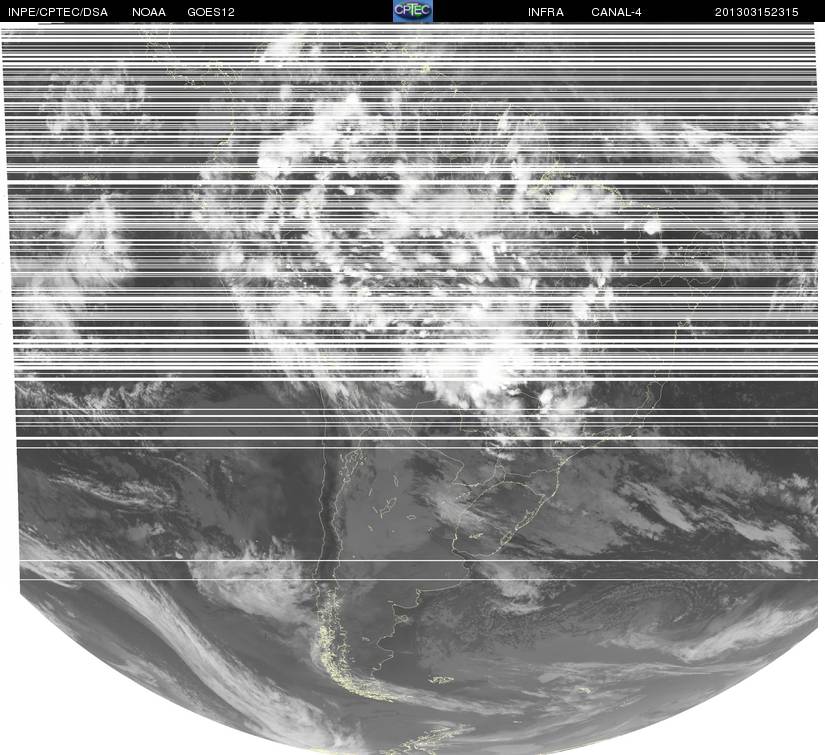The width and height of the screenshot is (825, 755).
Task: Click the CANAL-4 channel label
Action: [616, 12]
